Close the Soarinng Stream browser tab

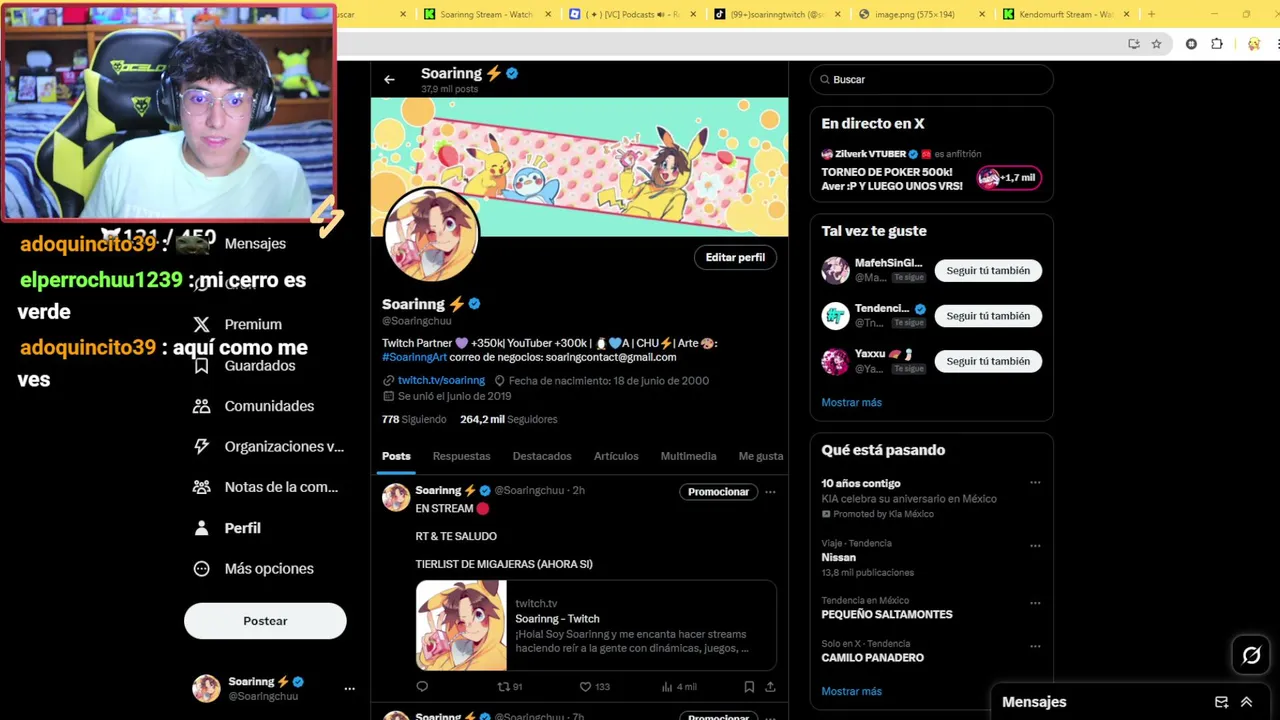548,14
